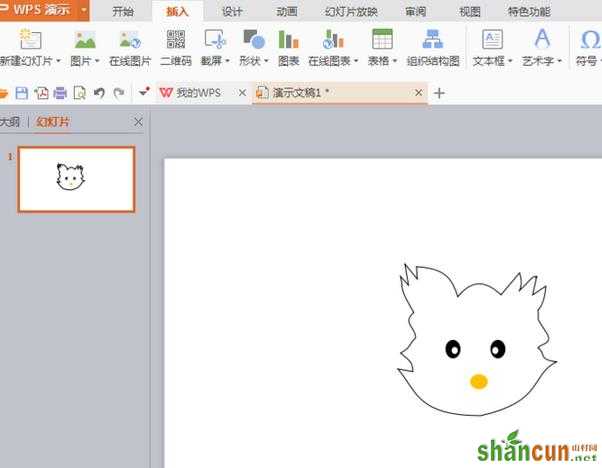Screen dimensions: 602x468
Task: Select the cat's right eye shape
Action: pyautogui.click(x=498, y=349)
